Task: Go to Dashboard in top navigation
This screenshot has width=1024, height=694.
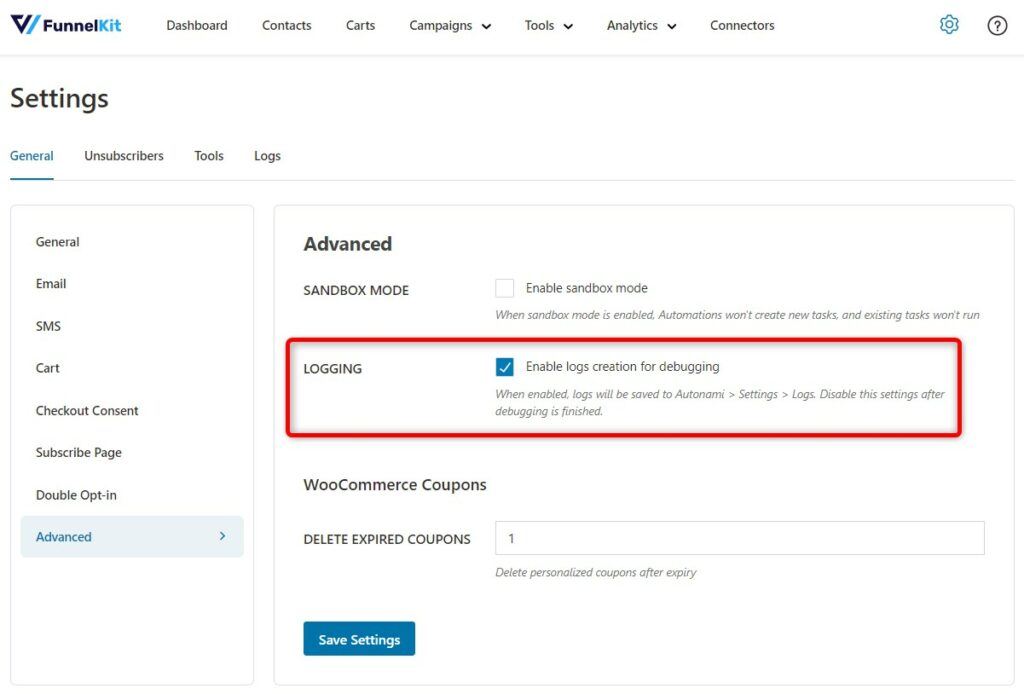Action: coord(197,25)
